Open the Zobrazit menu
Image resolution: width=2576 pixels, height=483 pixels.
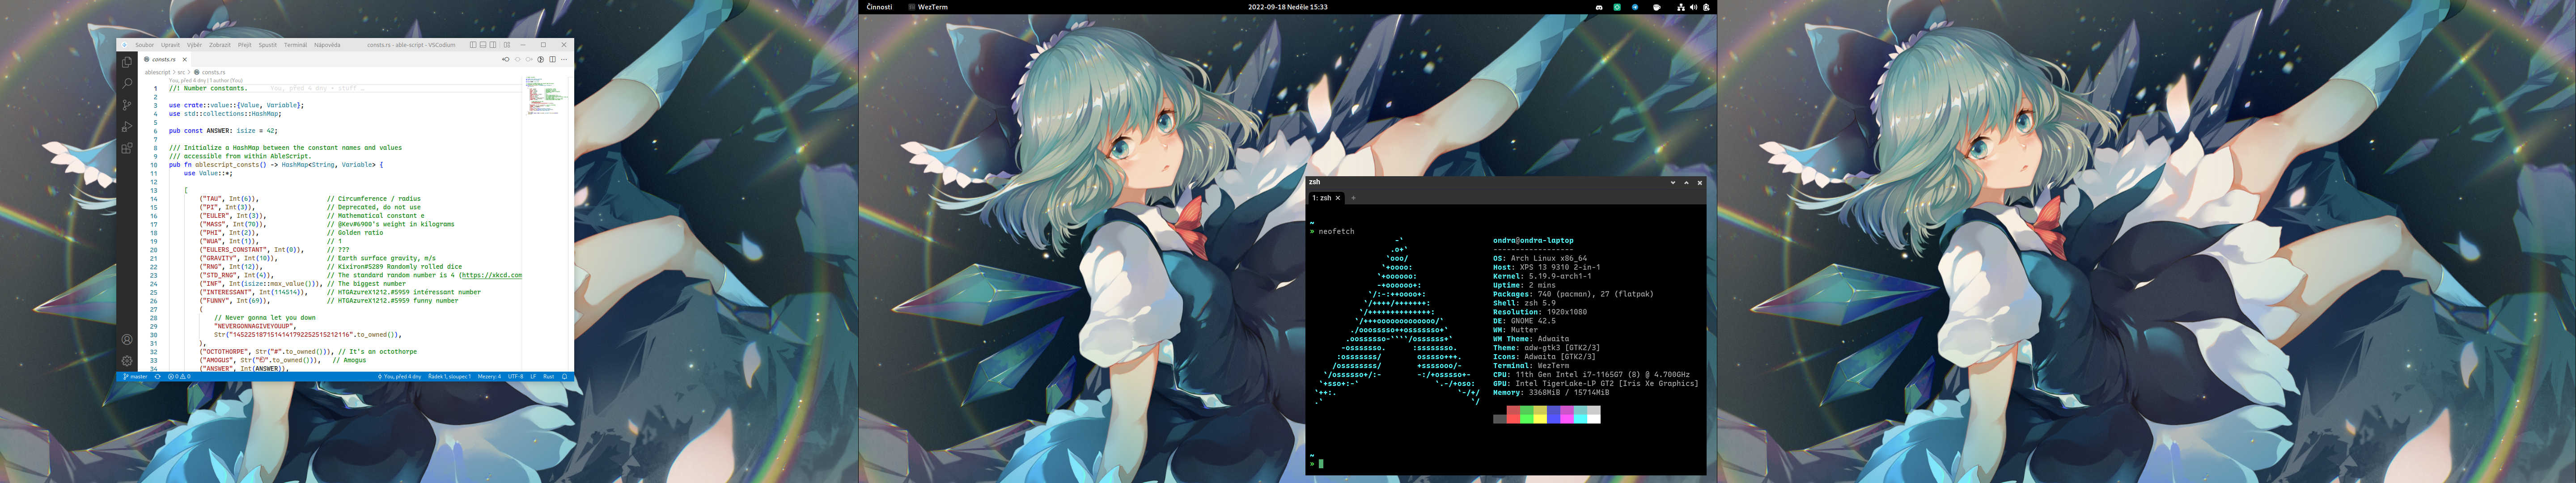pyautogui.click(x=220, y=45)
